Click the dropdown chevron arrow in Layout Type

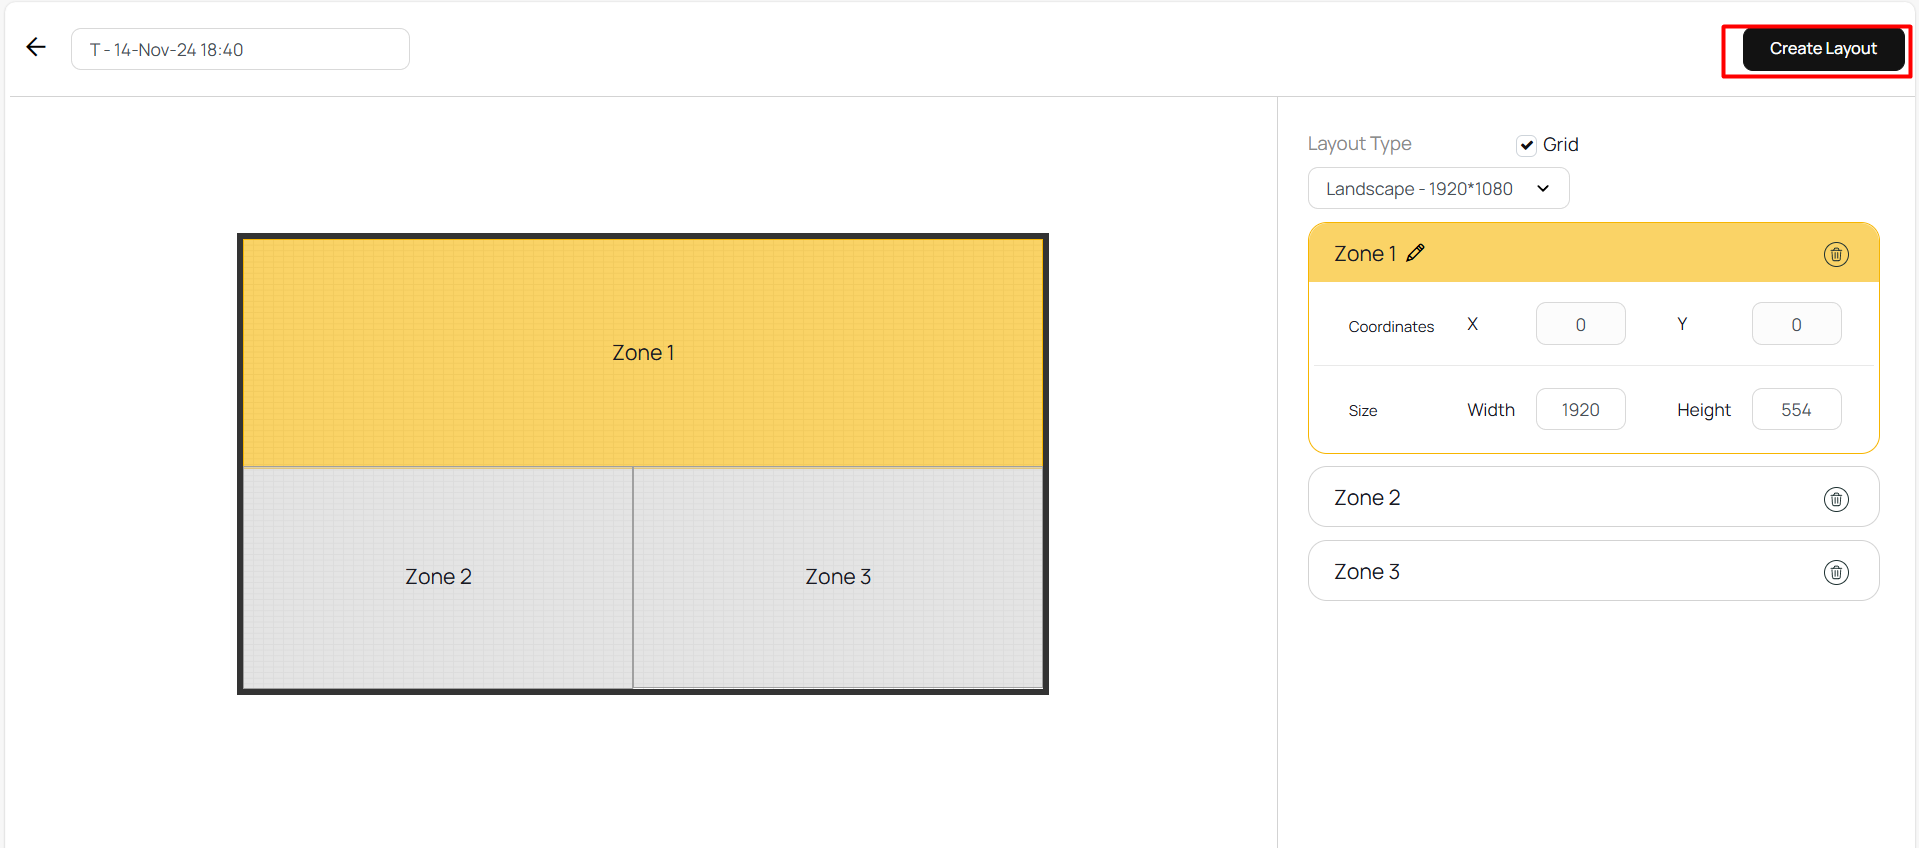[x=1543, y=189]
